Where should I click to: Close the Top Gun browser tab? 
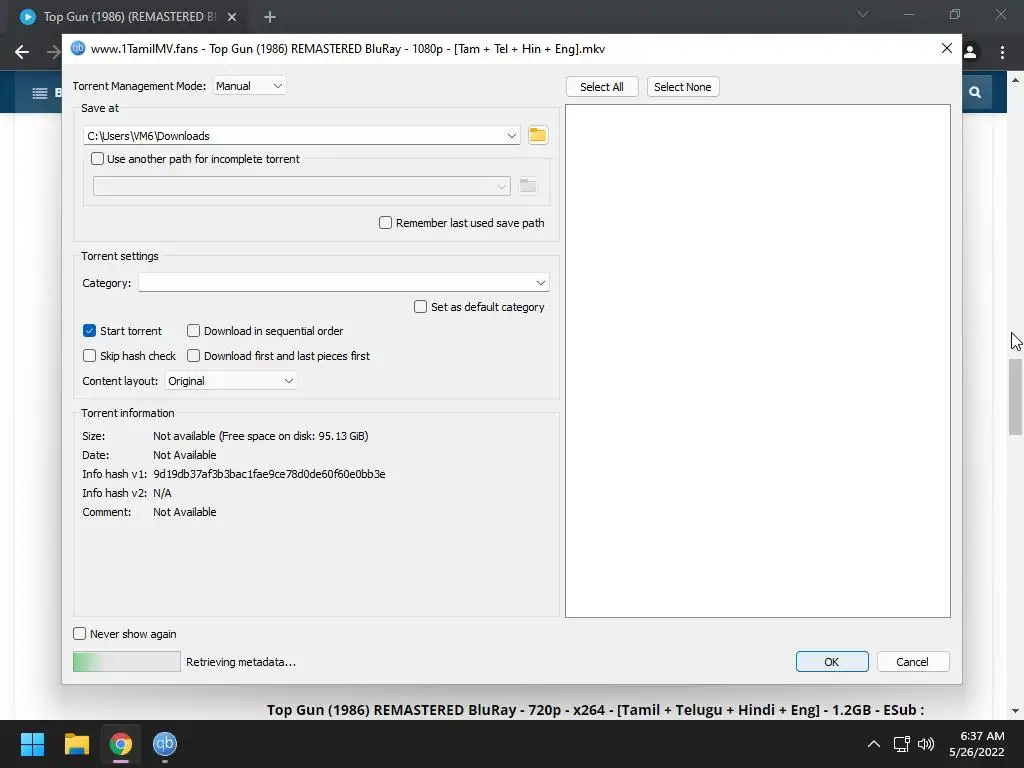coord(232,17)
